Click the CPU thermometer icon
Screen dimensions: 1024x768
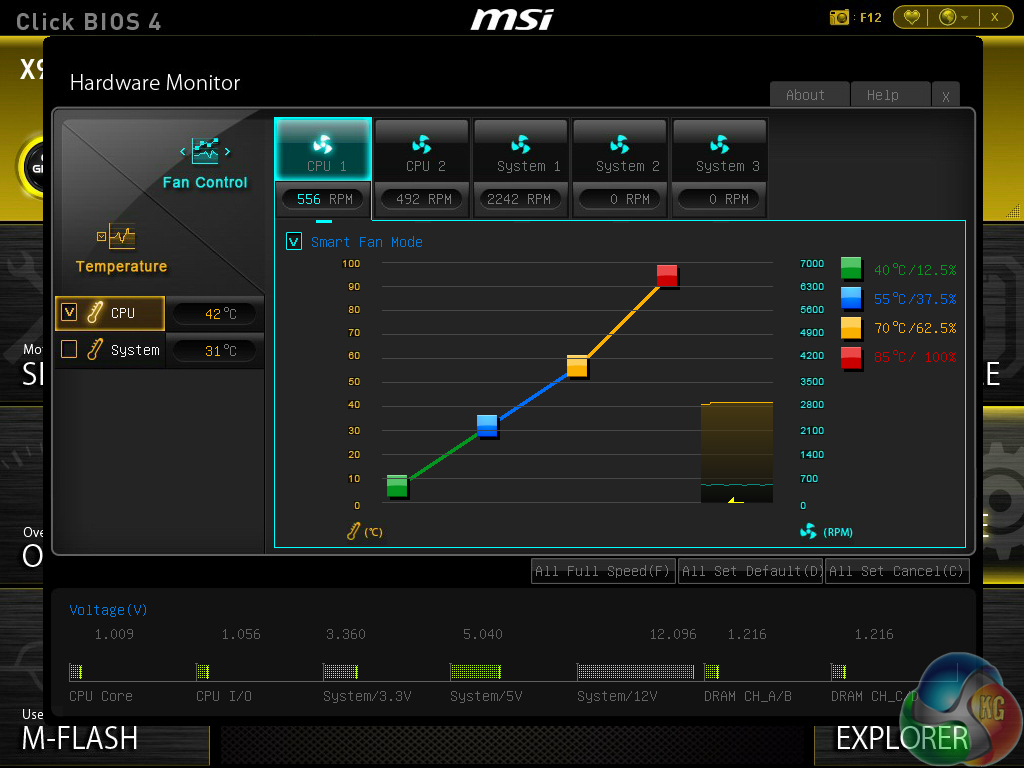pos(95,312)
